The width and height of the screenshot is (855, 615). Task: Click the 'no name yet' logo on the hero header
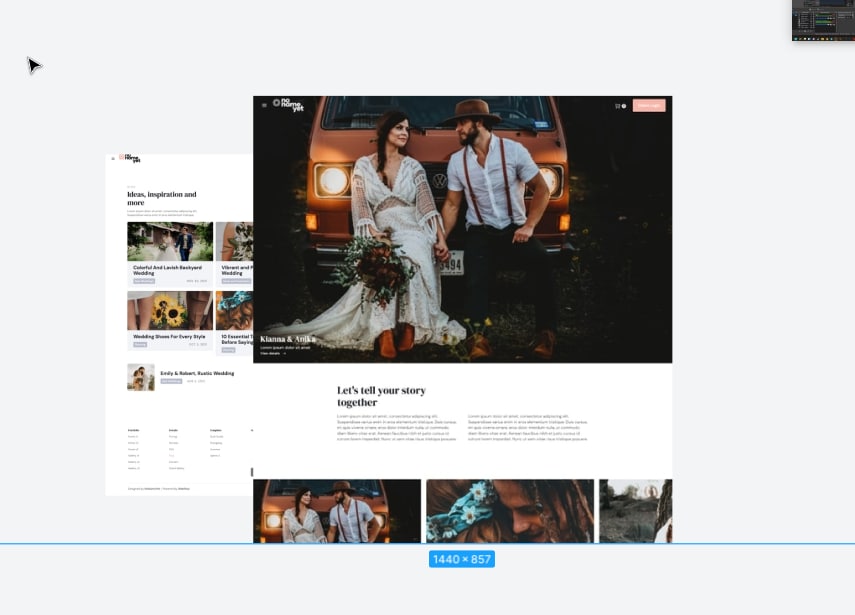click(x=288, y=104)
